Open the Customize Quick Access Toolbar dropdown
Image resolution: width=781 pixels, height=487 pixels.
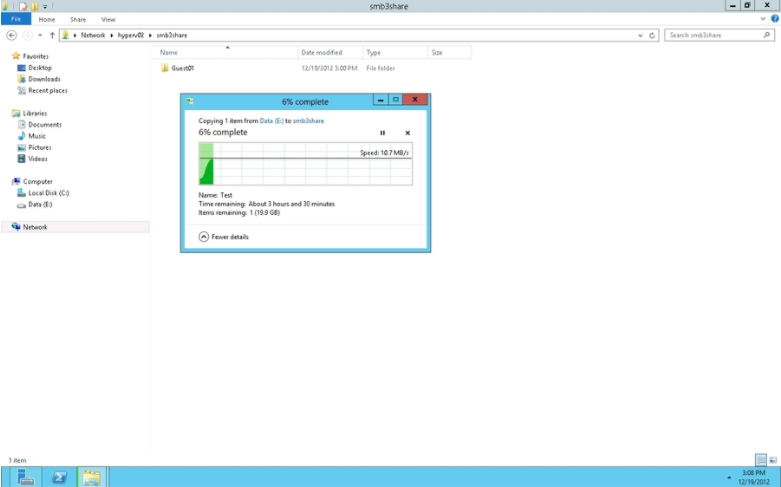(45, 6)
